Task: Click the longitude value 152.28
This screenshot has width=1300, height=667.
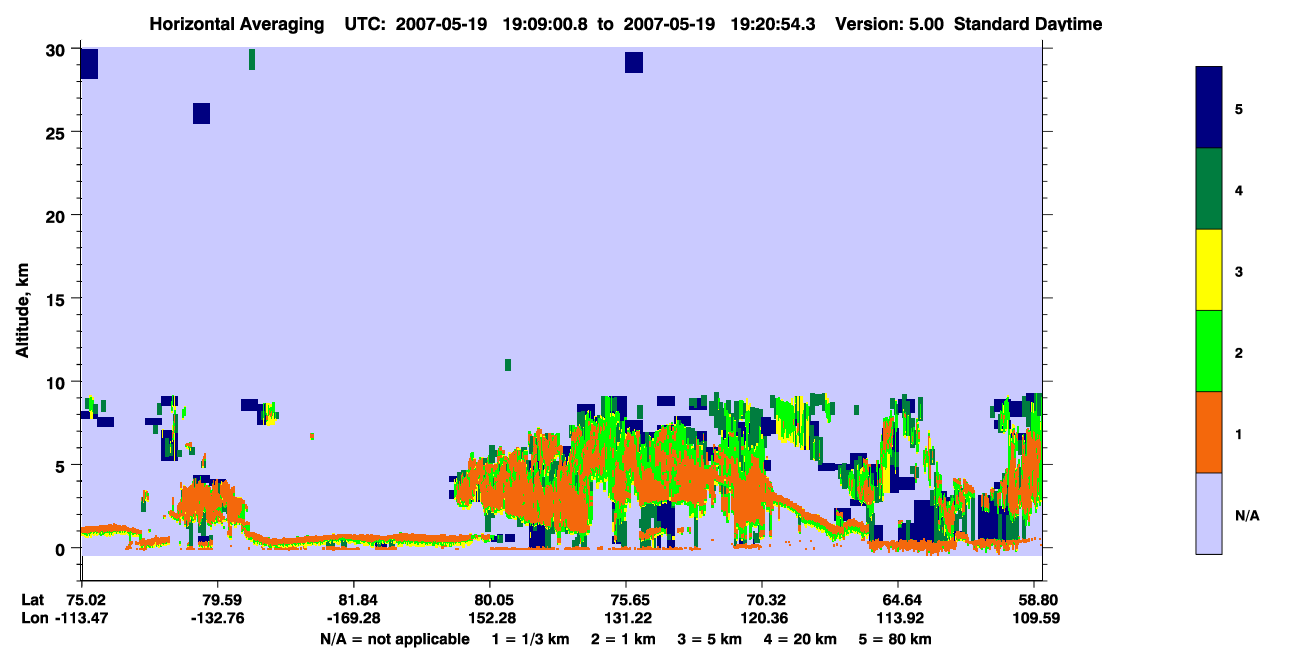Action: tap(490, 618)
